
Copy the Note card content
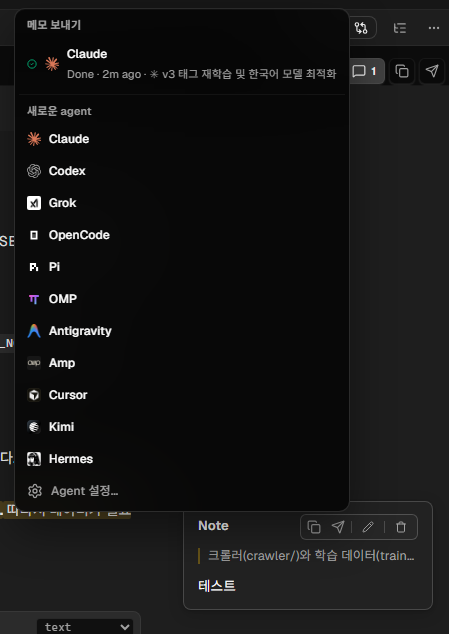[314, 527]
